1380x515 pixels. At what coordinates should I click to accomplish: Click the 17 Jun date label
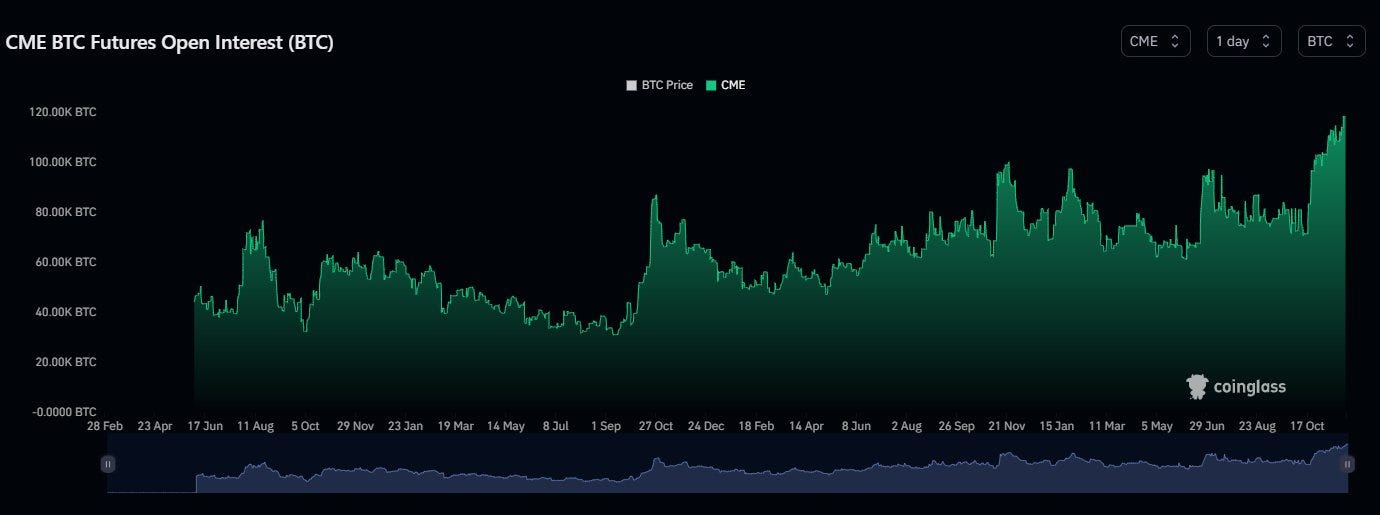click(x=205, y=426)
